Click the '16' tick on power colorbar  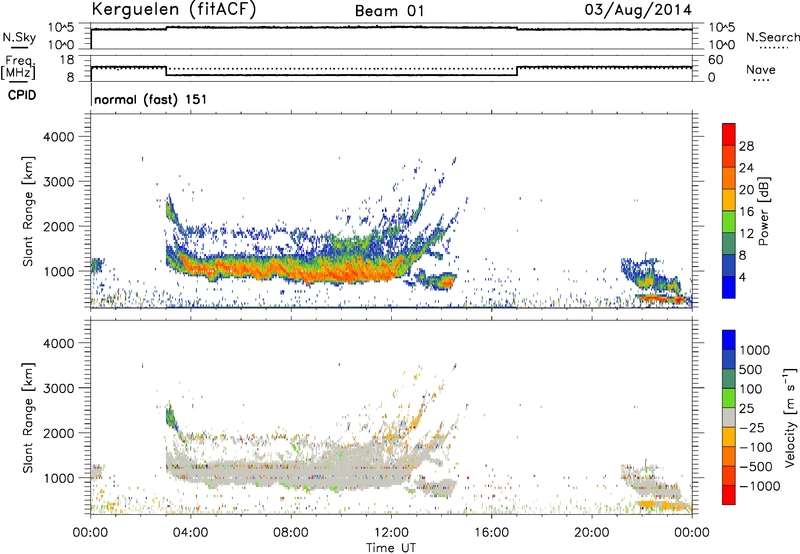point(746,212)
